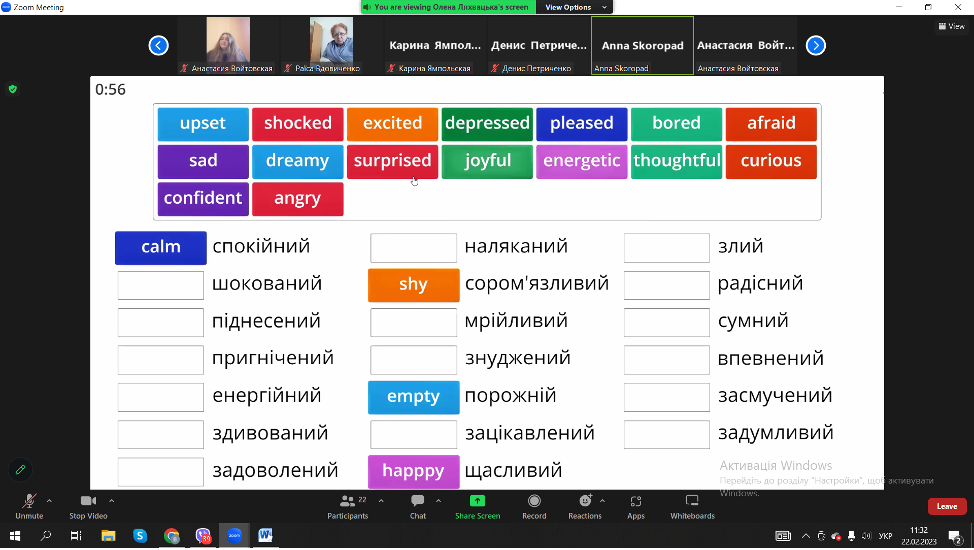Viewport: 974px width, 550px height.
Task: Leave the meeting
Action: [x=946, y=507]
